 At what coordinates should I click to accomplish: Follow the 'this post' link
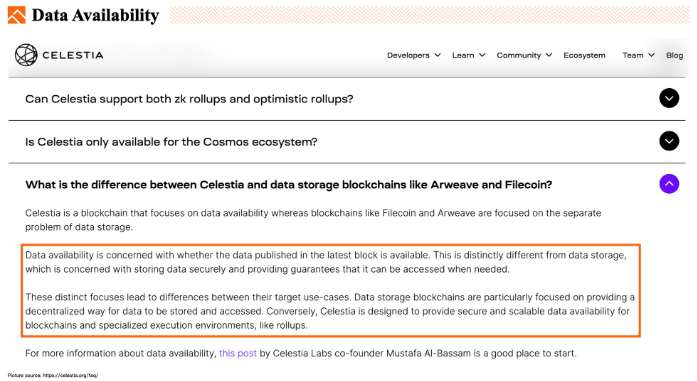click(238, 353)
